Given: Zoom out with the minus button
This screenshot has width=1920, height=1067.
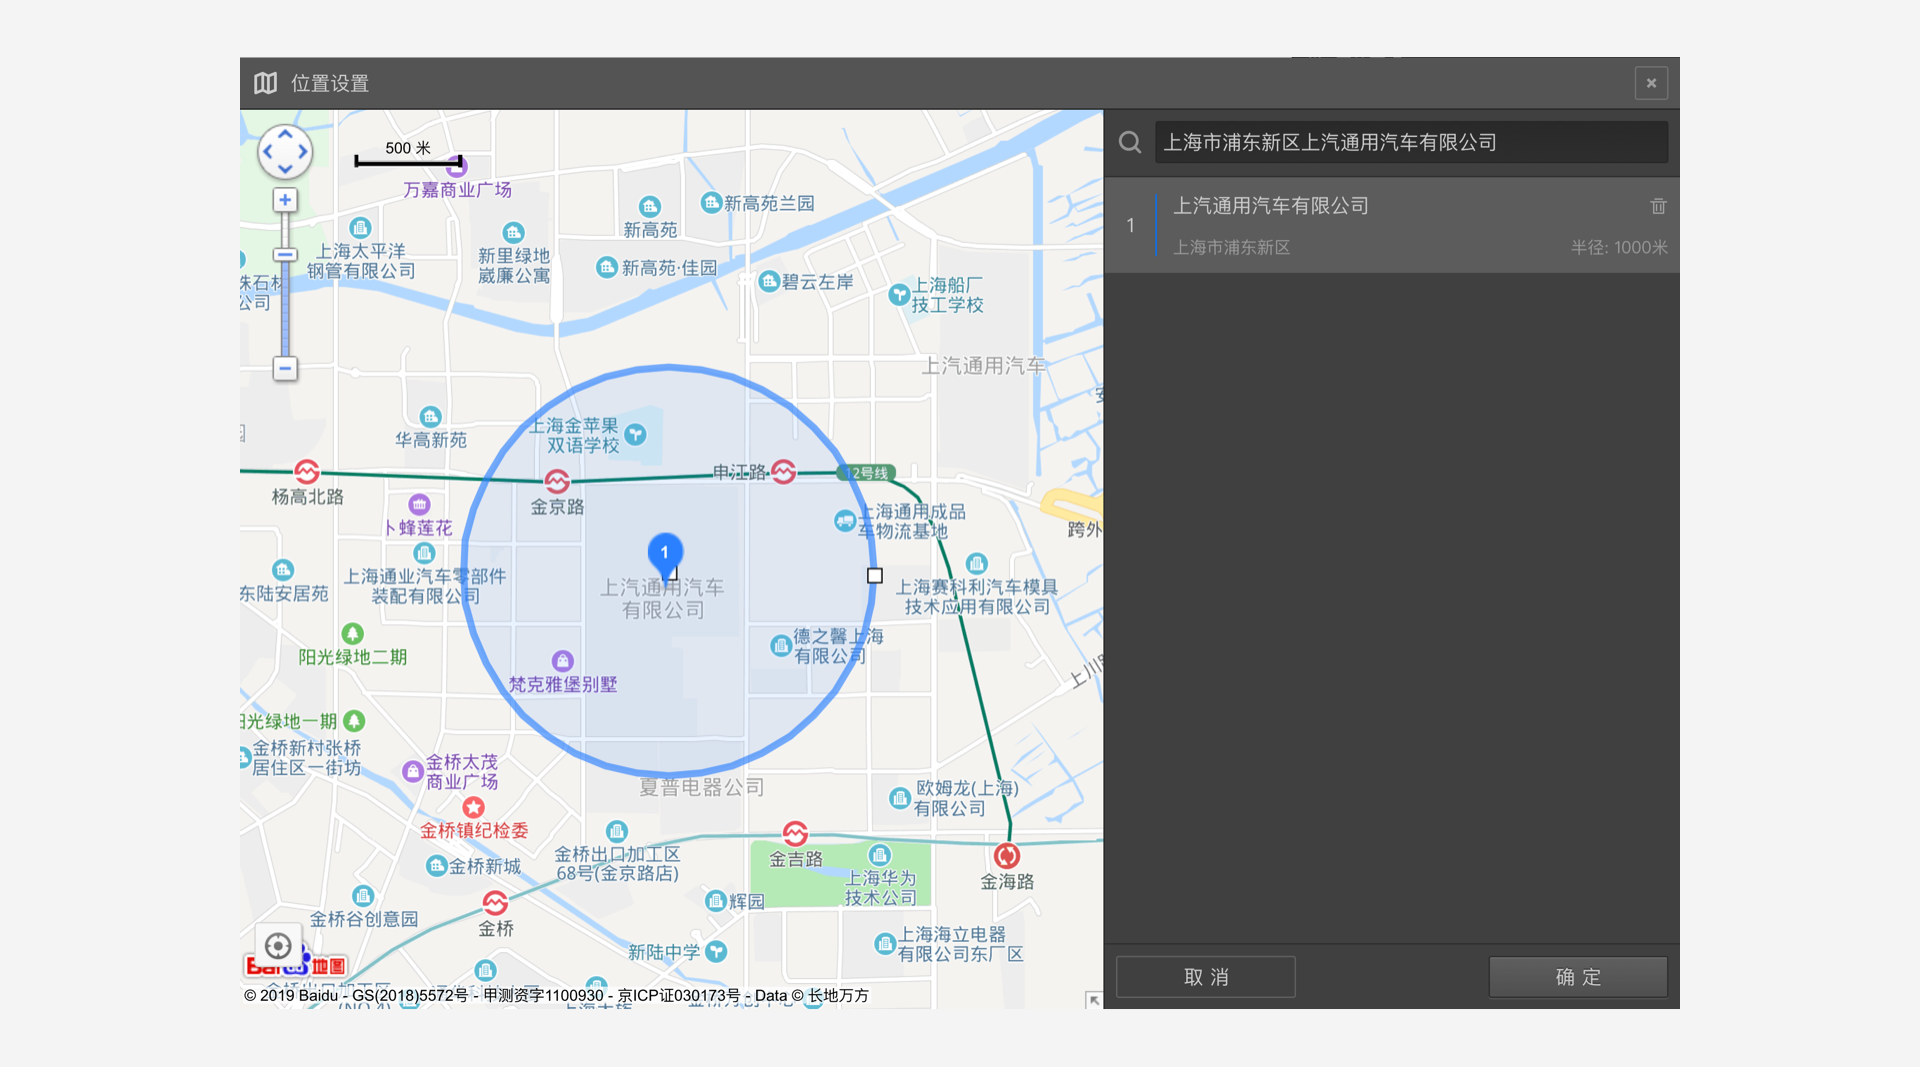Looking at the screenshot, I should click(x=285, y=368).
